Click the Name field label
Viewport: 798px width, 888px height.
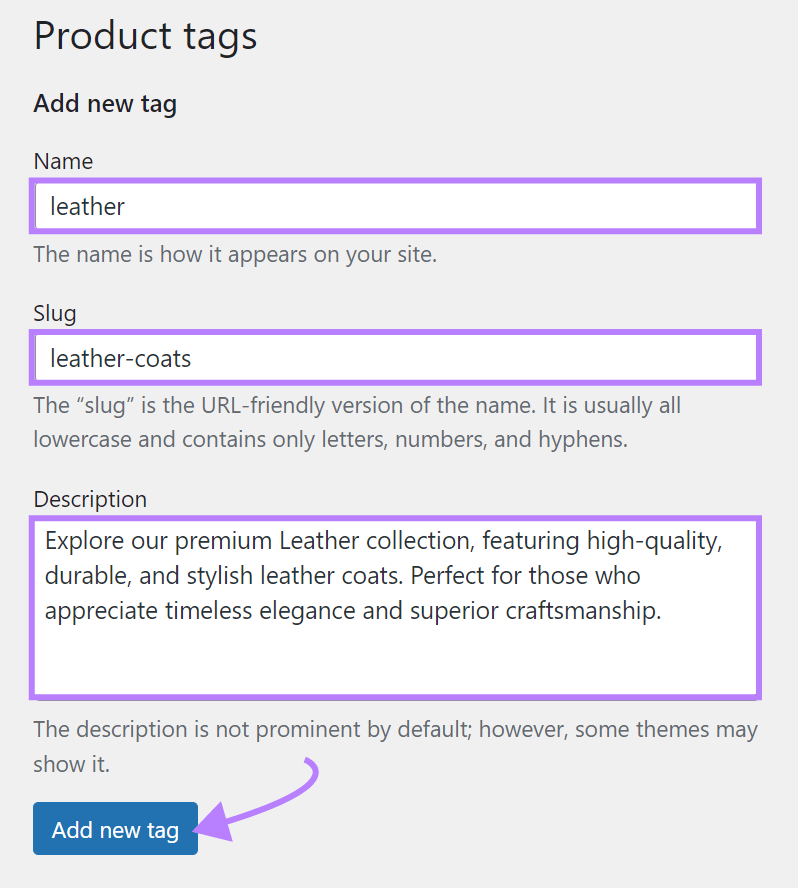pyautogui.click(x=62, y=161)
